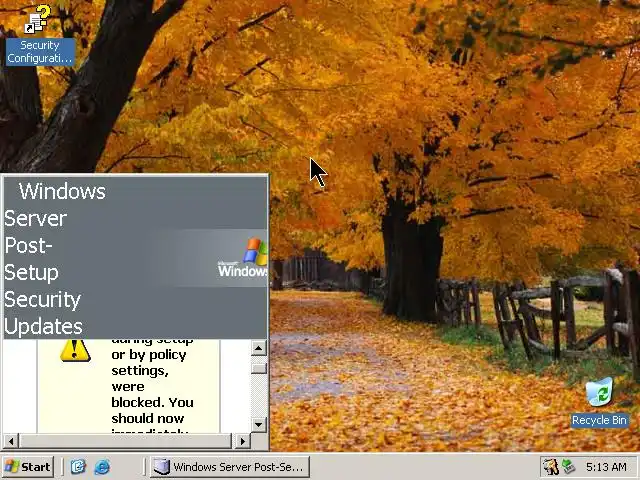This screenshot has height=480, width=640.
Task: Click the vertical scrollbar up arrow
Action: [x=258, y=348]
